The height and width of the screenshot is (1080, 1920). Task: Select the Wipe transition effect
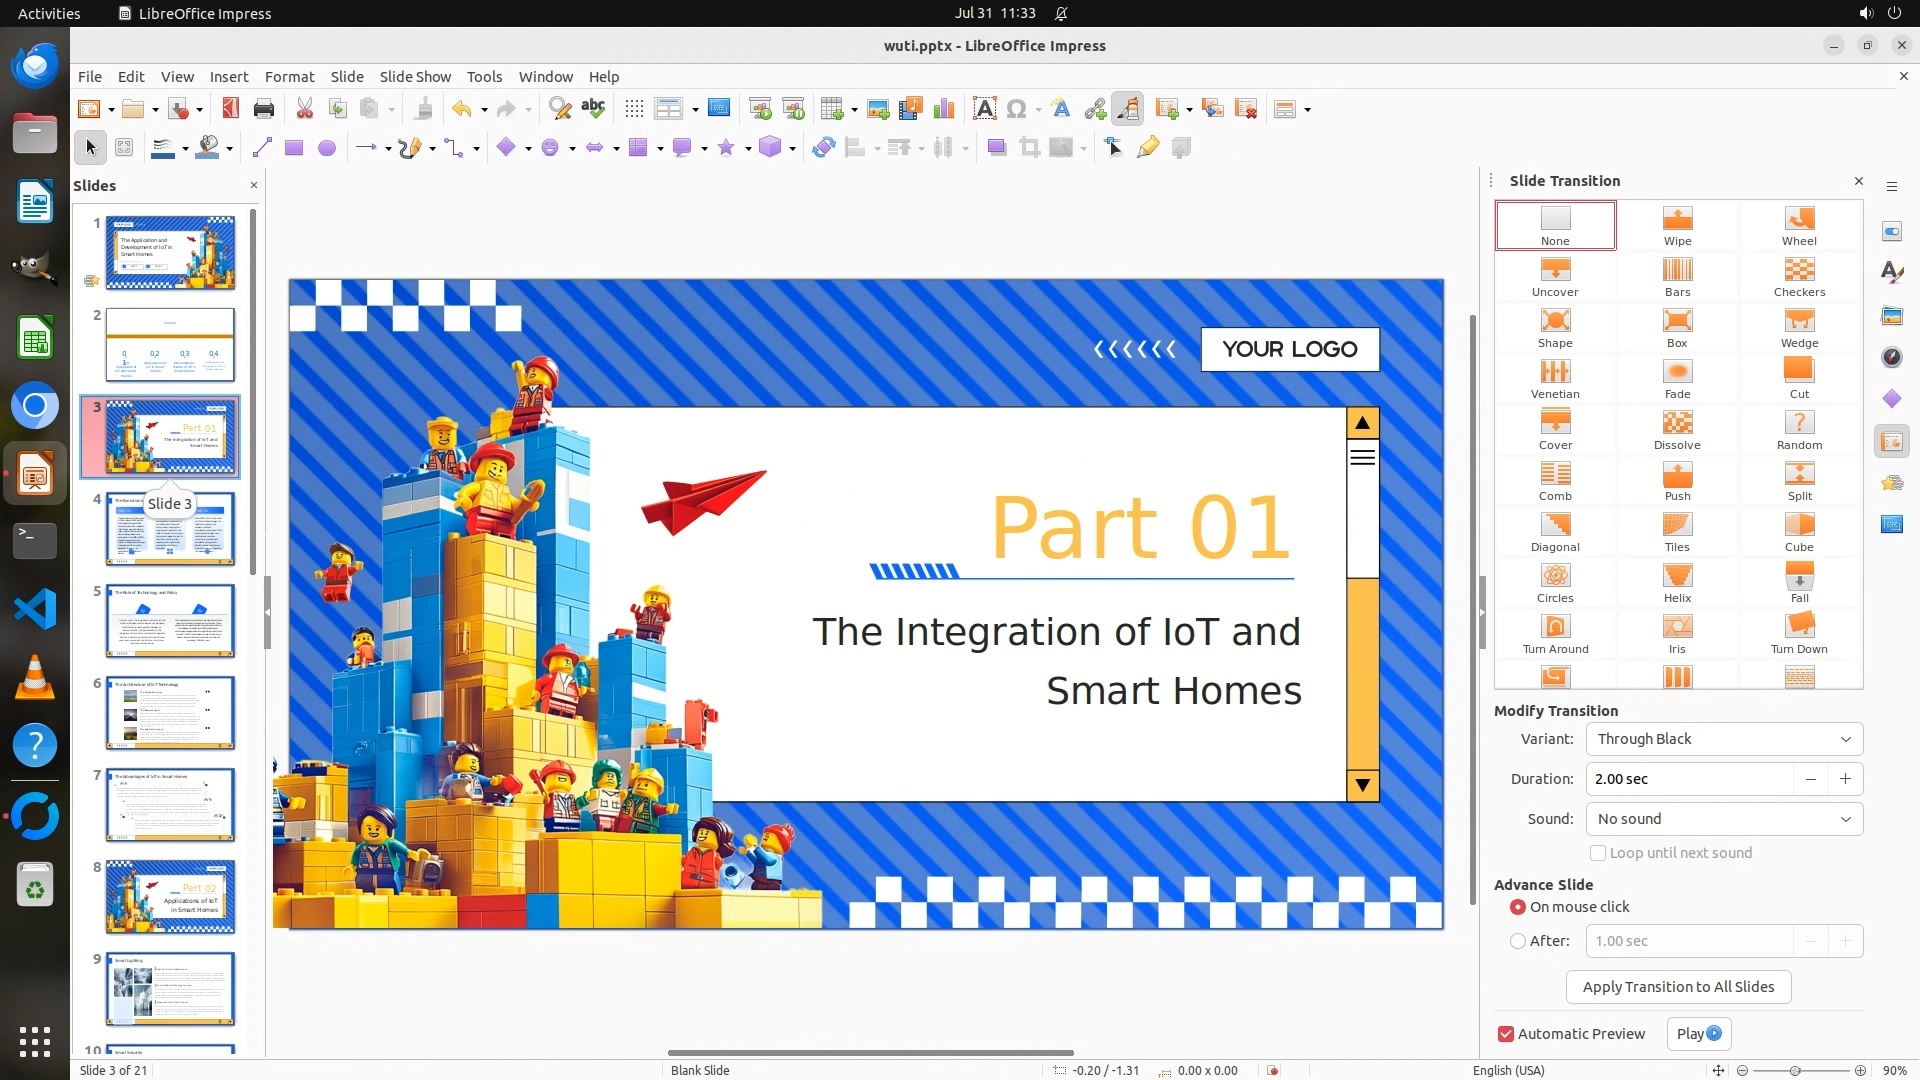[x=1677, y=225]
